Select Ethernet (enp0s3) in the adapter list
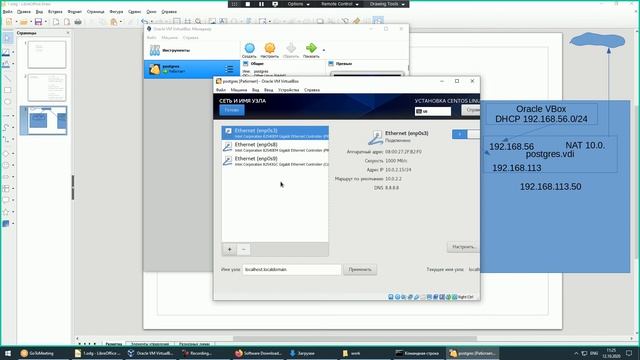 (x=275, y=133)
